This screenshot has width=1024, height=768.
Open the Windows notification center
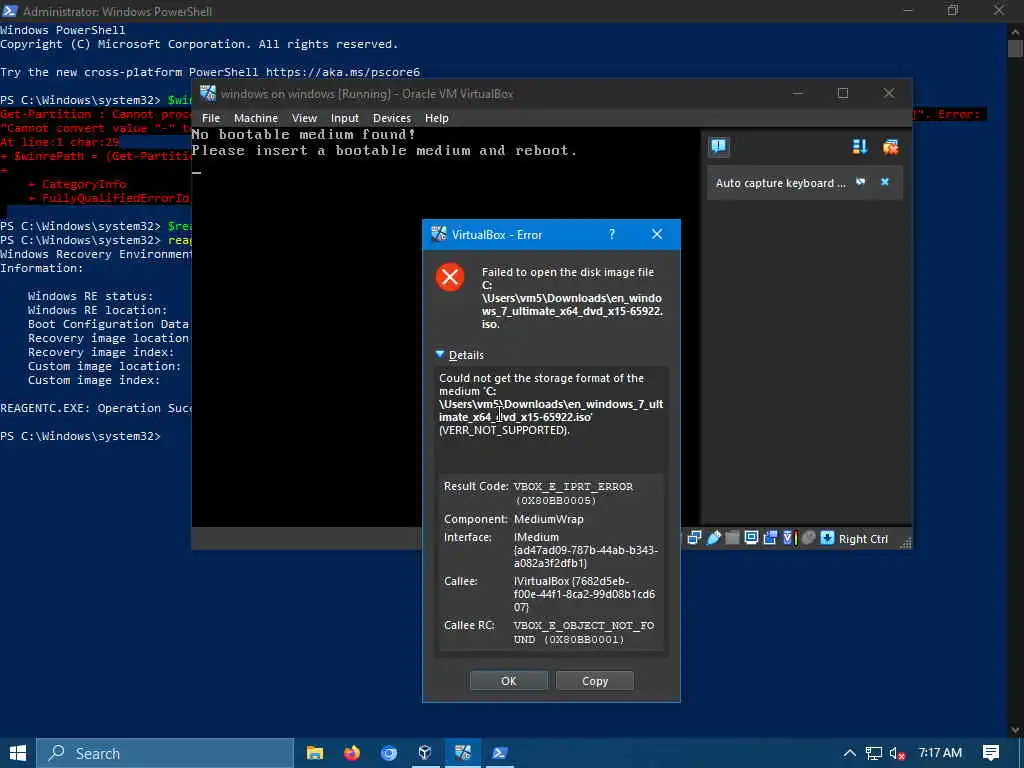[991, 753]
